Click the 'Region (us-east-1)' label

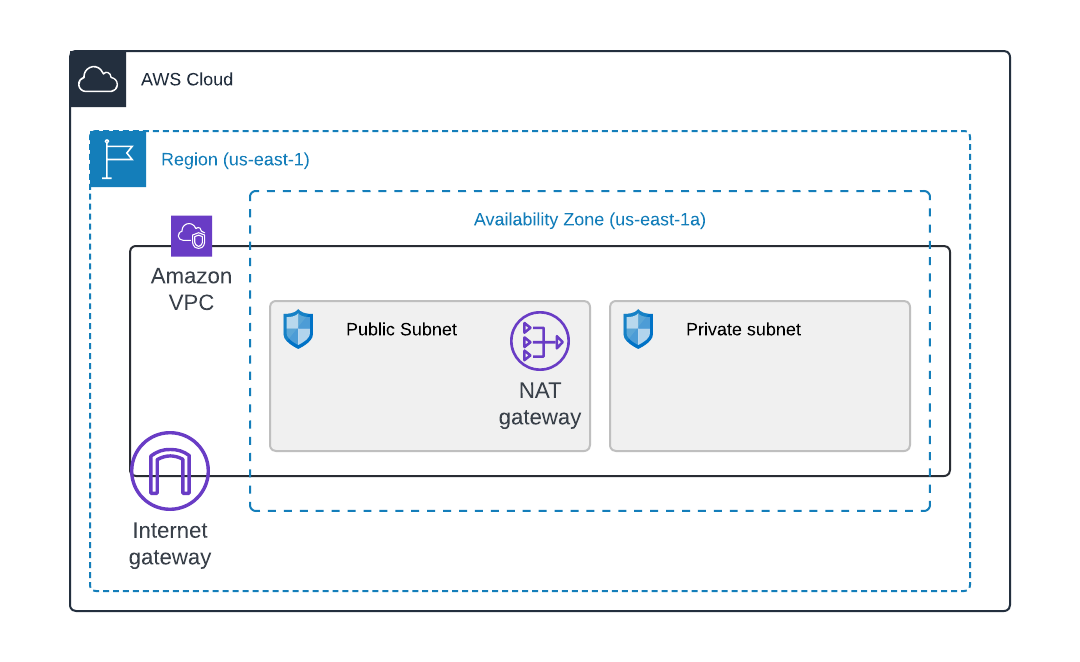point(234,159)
